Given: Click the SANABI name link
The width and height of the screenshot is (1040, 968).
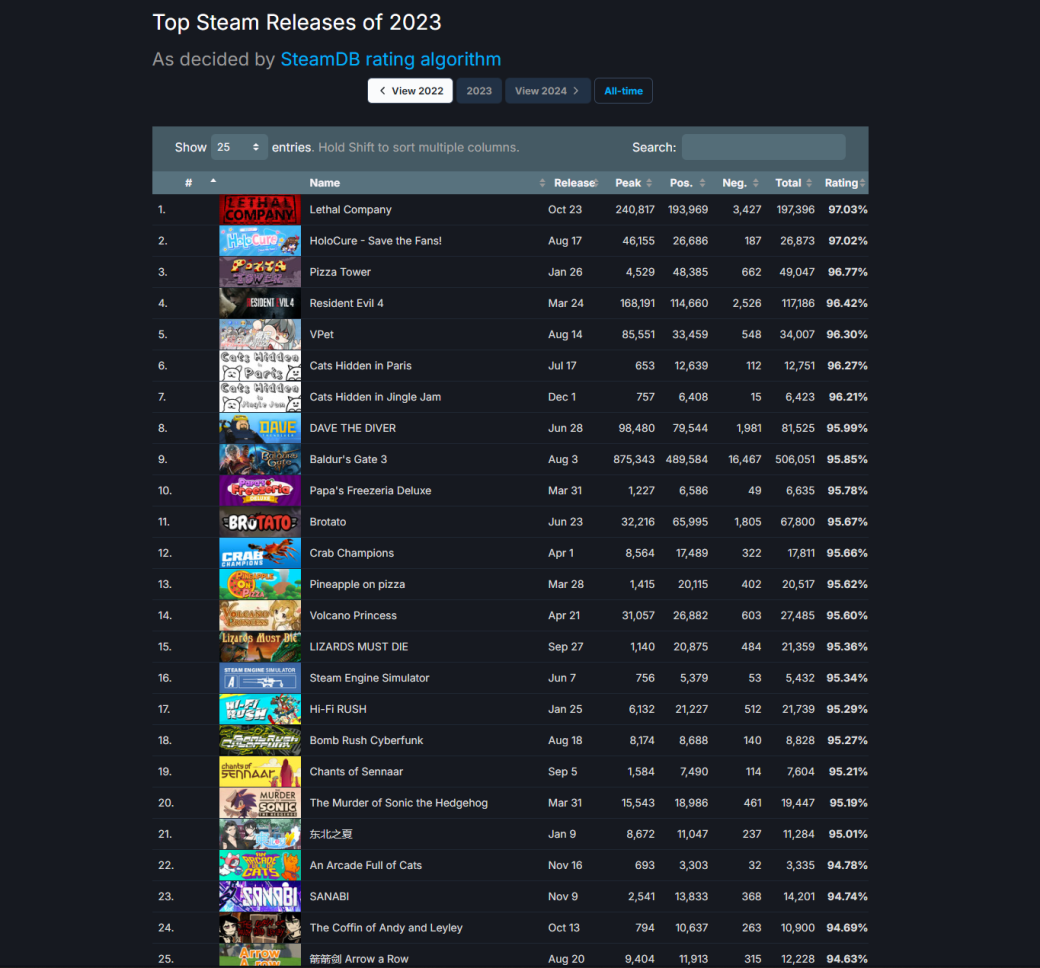Looking at the screenshot, I should tap(329, 896).
